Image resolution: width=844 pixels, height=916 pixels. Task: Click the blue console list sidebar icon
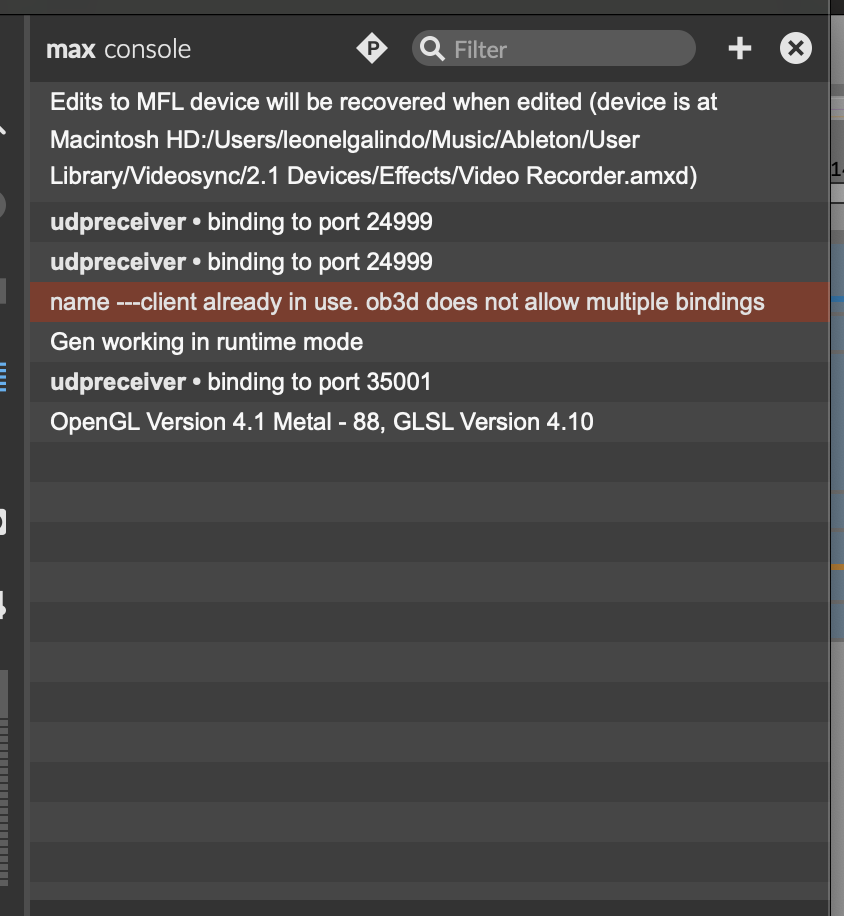click(x=3, y=376)
